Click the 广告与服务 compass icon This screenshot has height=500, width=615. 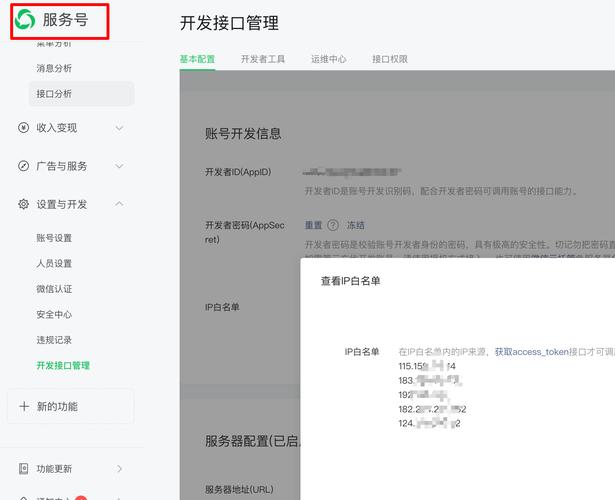click(24, 166)
